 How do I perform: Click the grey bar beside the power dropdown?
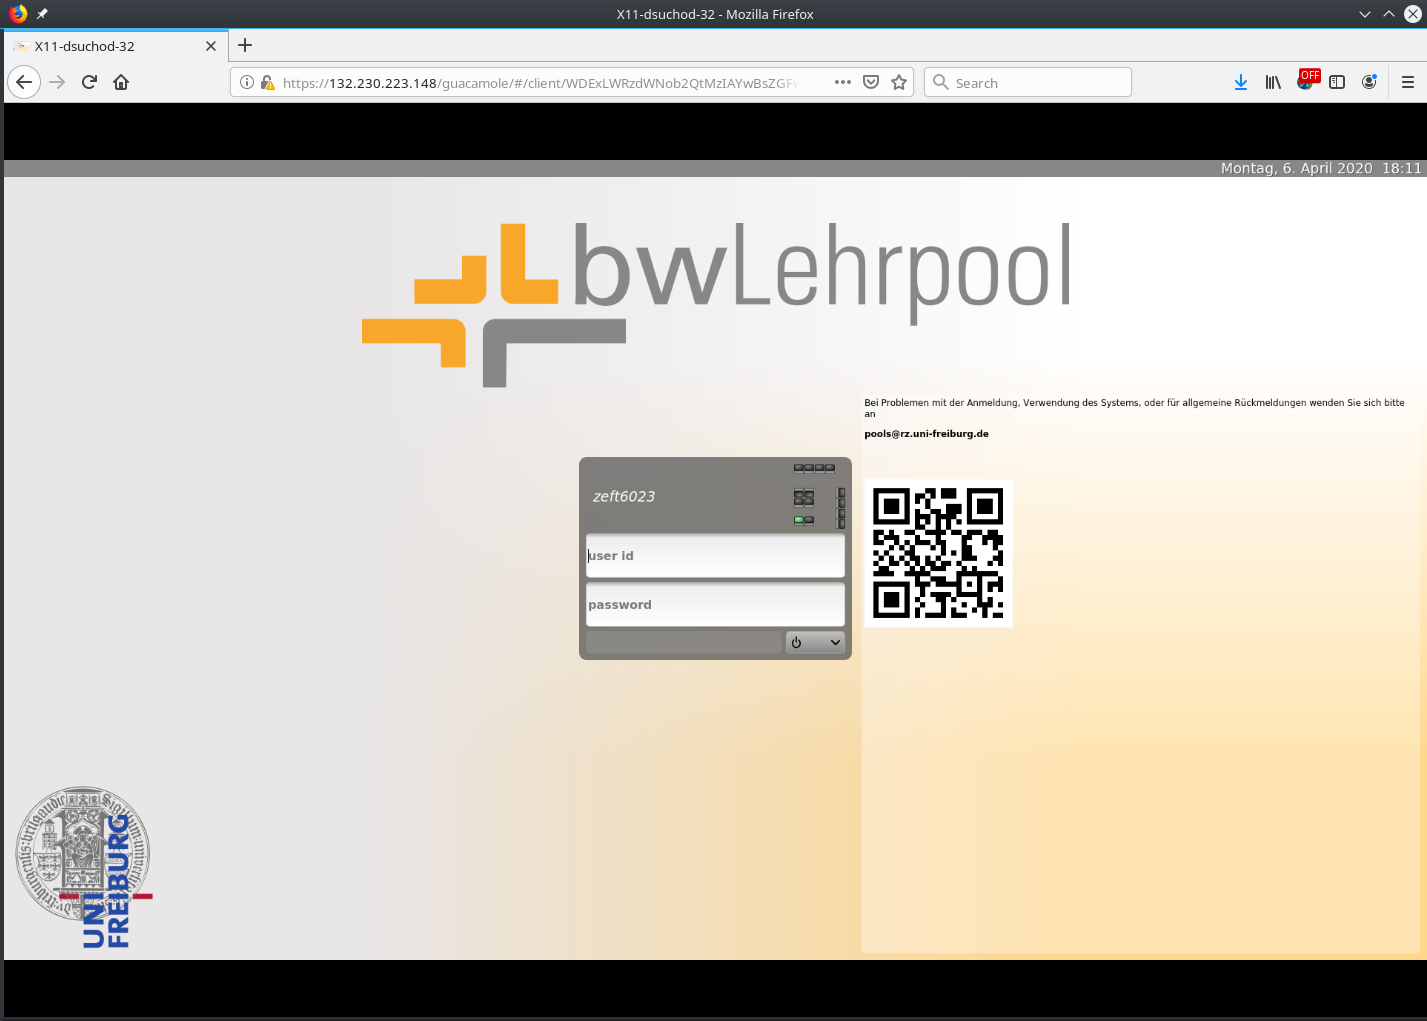click(683, 642)
